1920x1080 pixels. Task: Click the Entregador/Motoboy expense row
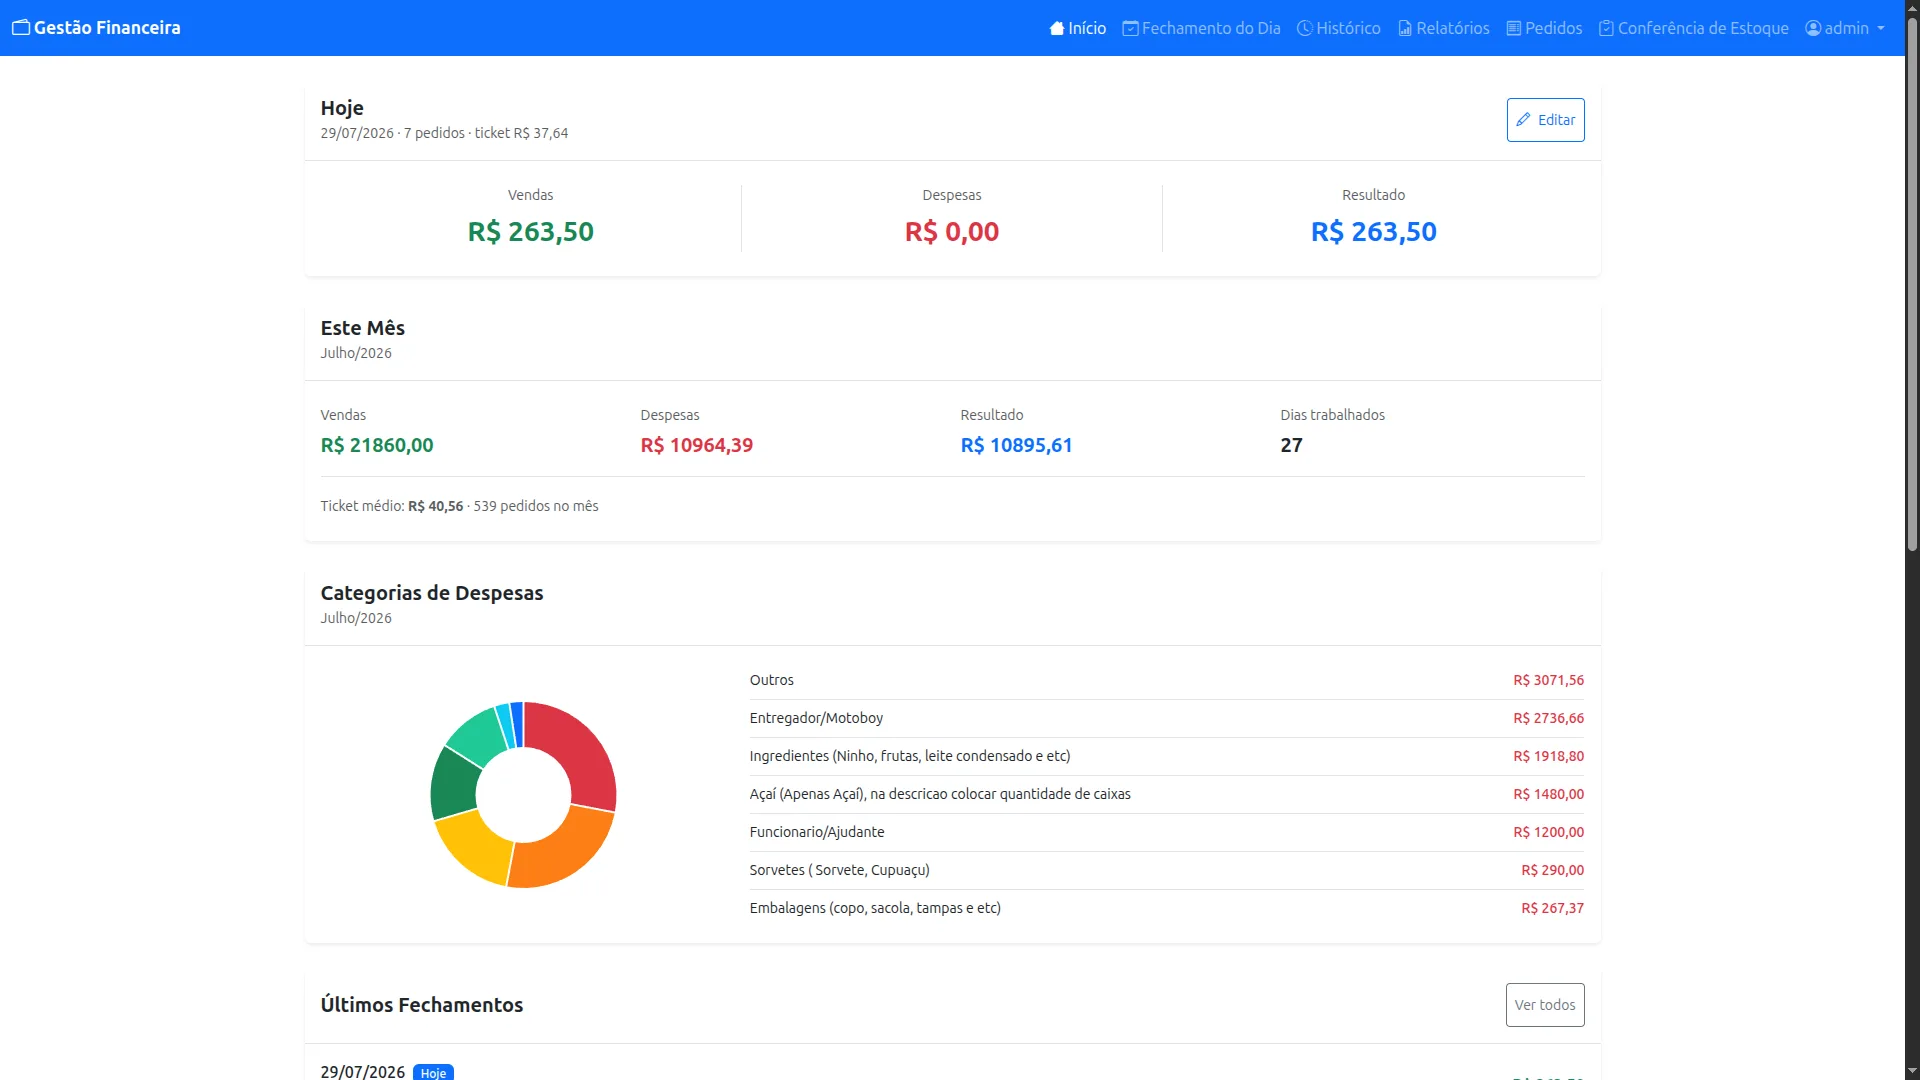pyautogui.click(x=1166, y=718)
